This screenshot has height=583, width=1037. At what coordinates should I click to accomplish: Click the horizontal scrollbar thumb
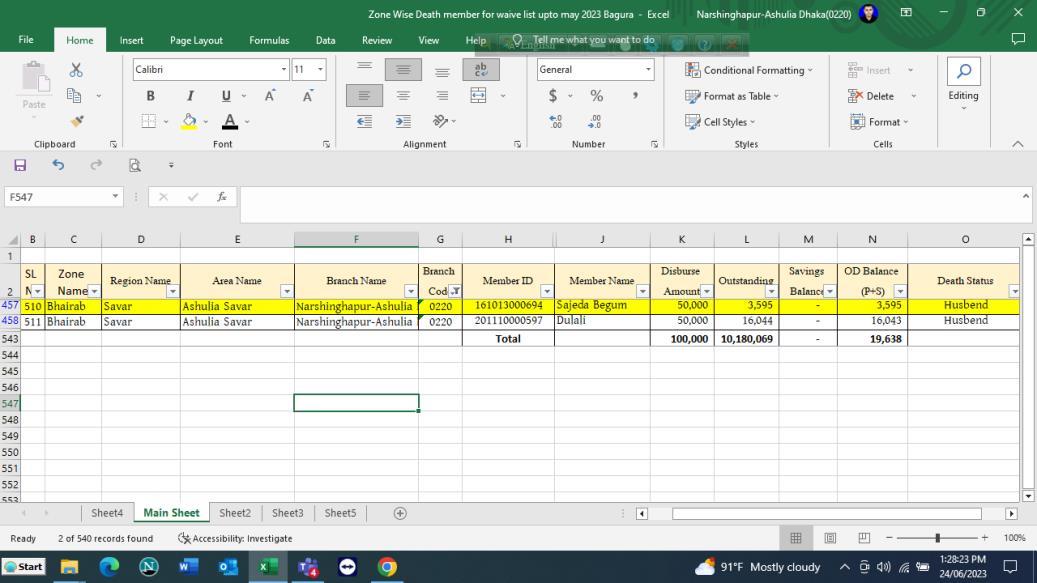[x=827, y=514]
